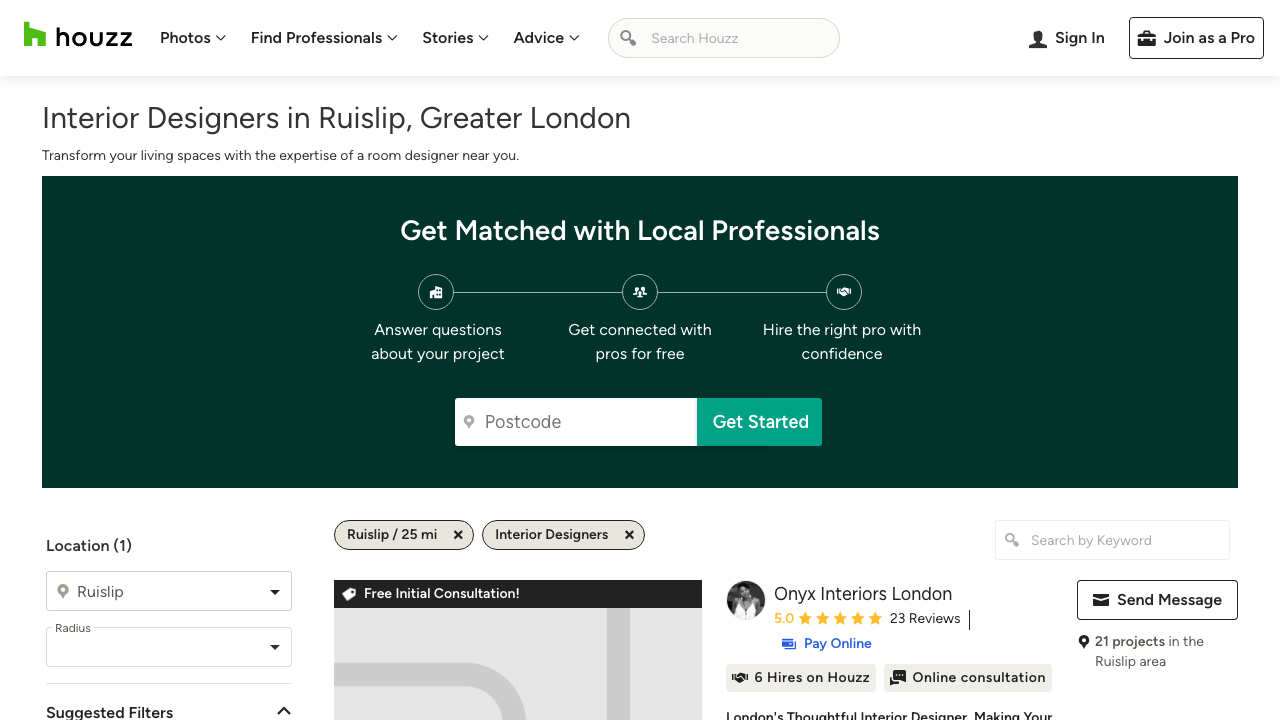Click the five-star rating for Onyx Interiors

(840, 619)
